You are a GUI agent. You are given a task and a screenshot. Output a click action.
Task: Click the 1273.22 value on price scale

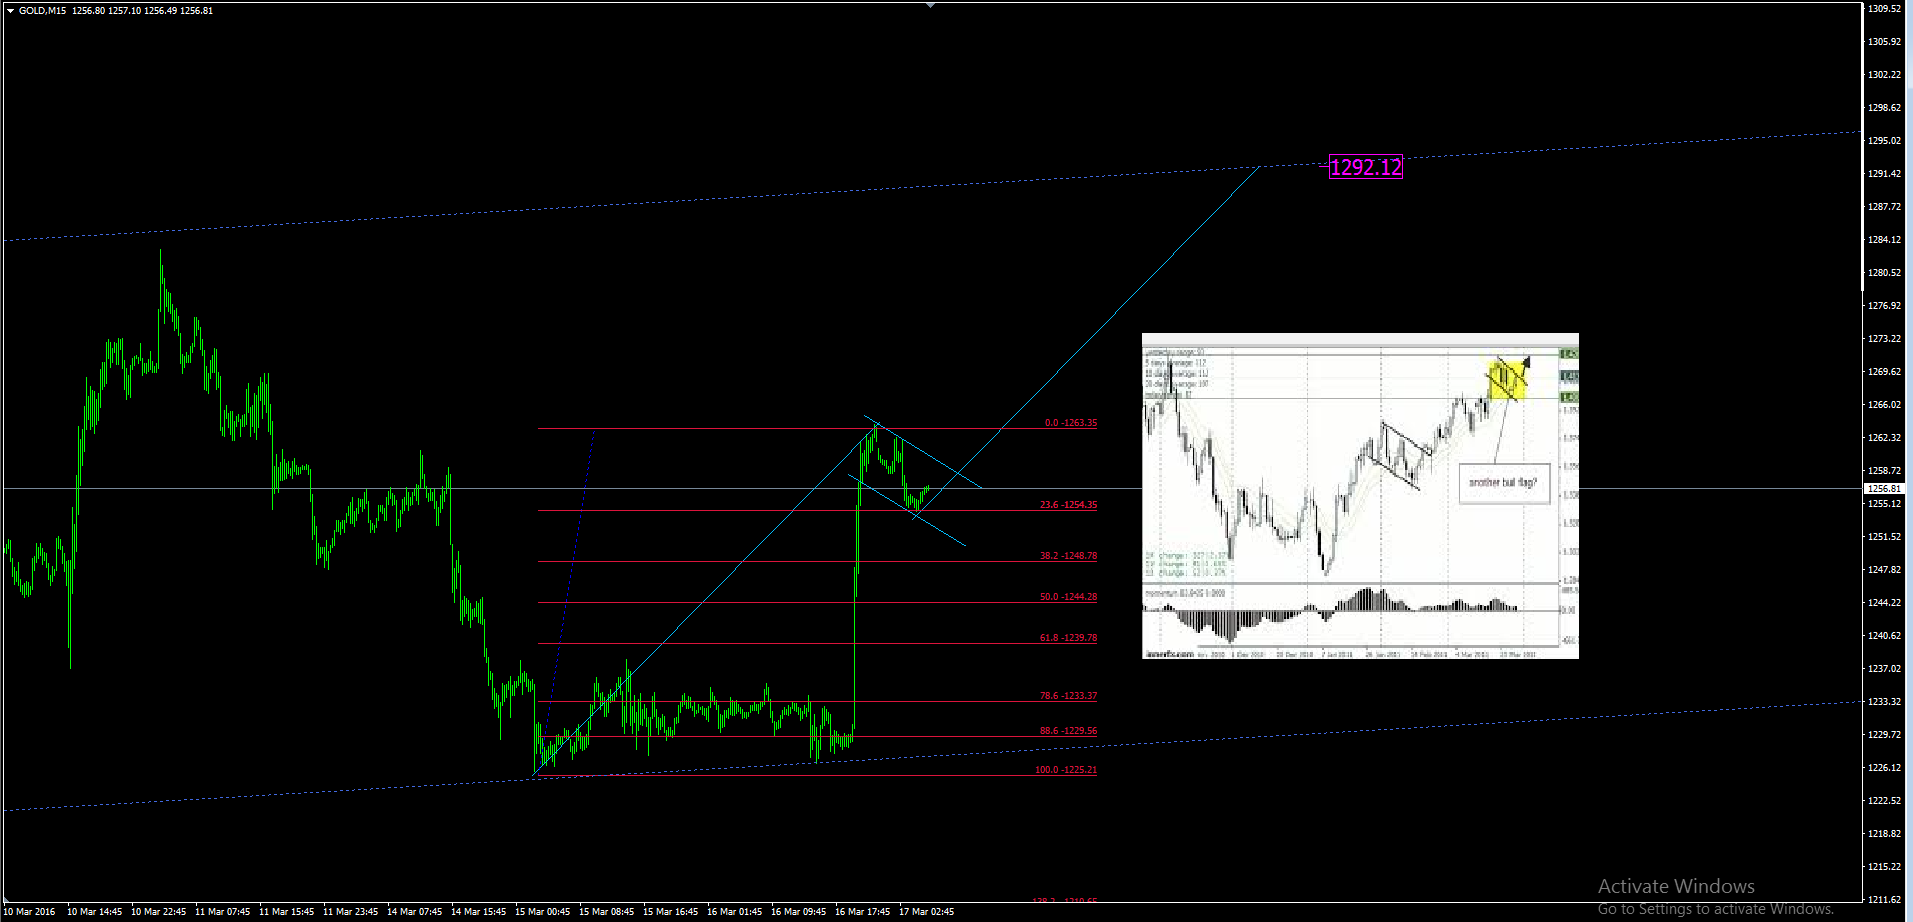pos(1884,339)
